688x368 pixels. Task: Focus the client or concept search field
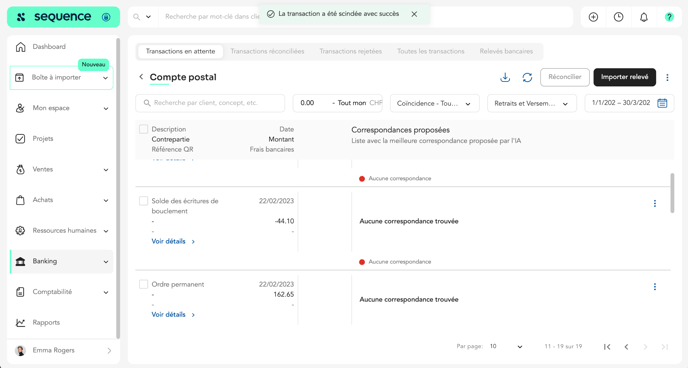point(210,103)
